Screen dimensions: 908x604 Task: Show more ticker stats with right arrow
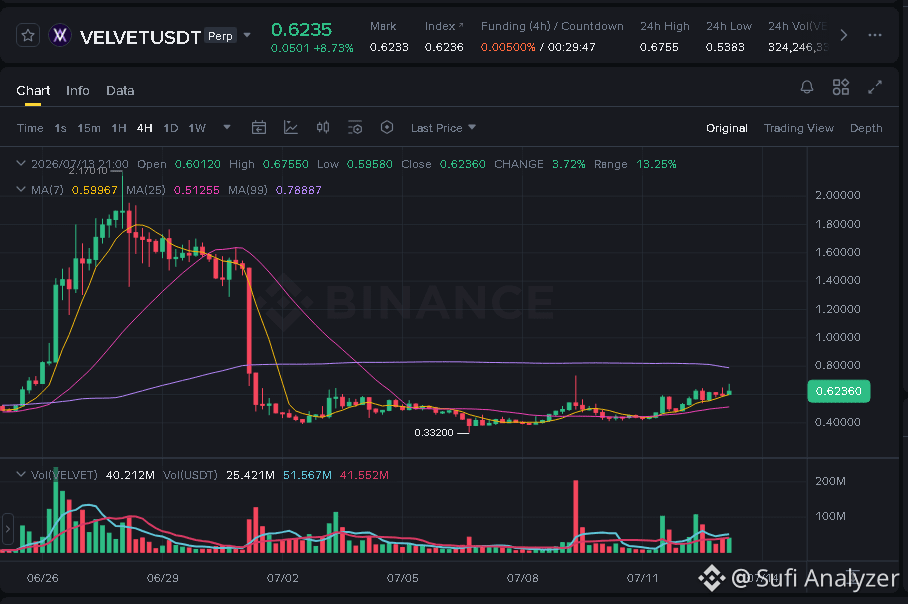(844, 35)
